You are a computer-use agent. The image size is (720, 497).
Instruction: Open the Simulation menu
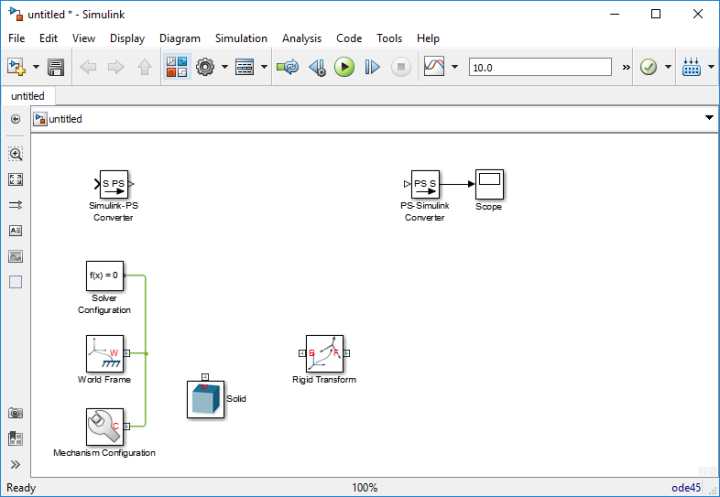(242, 39)
